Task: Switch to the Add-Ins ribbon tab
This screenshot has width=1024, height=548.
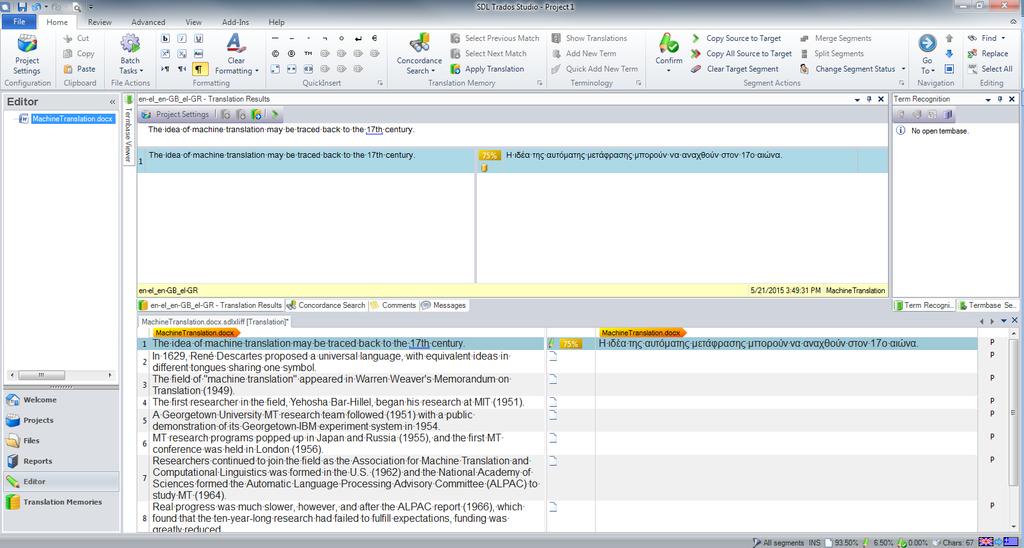Action: tap(235, 22)
